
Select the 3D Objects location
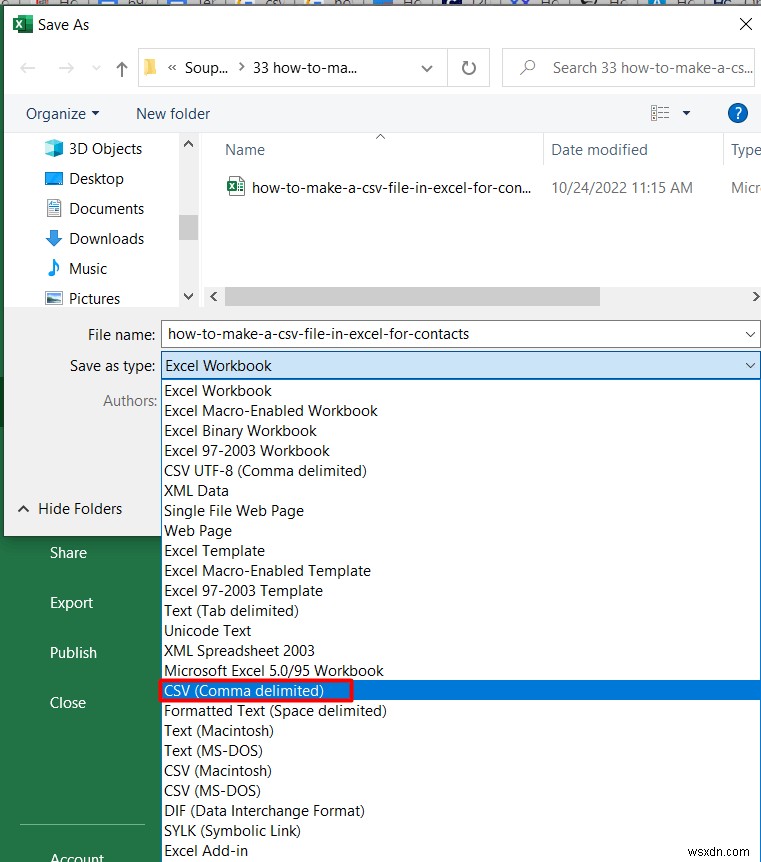[x=106, y=148]
